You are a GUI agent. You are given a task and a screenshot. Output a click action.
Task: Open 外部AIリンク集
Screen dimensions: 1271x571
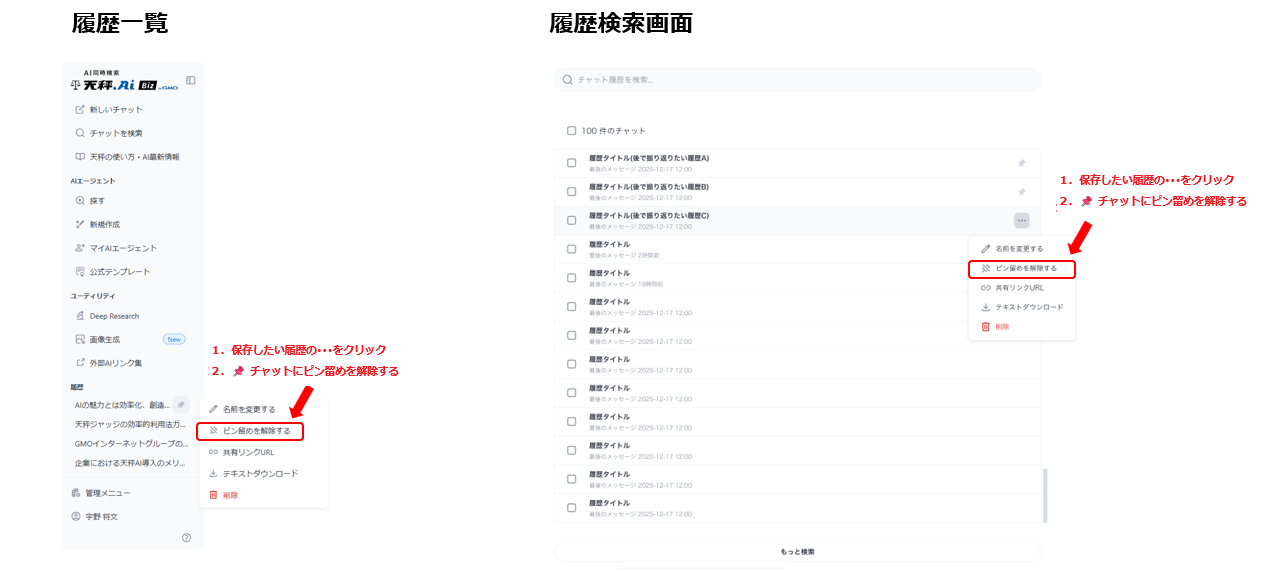[109, 363]
